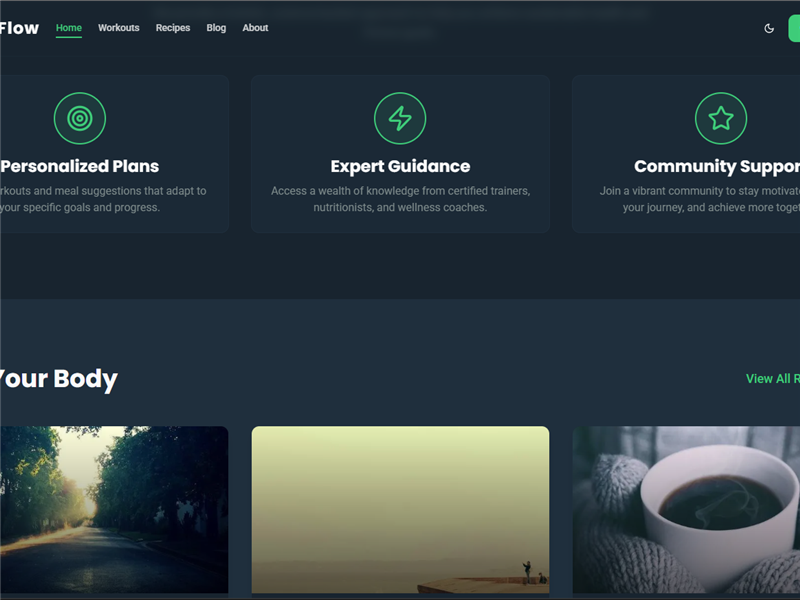Toggle dark mode with the moon icon
This screenshot has height=600, width=800.
[769, 28]
